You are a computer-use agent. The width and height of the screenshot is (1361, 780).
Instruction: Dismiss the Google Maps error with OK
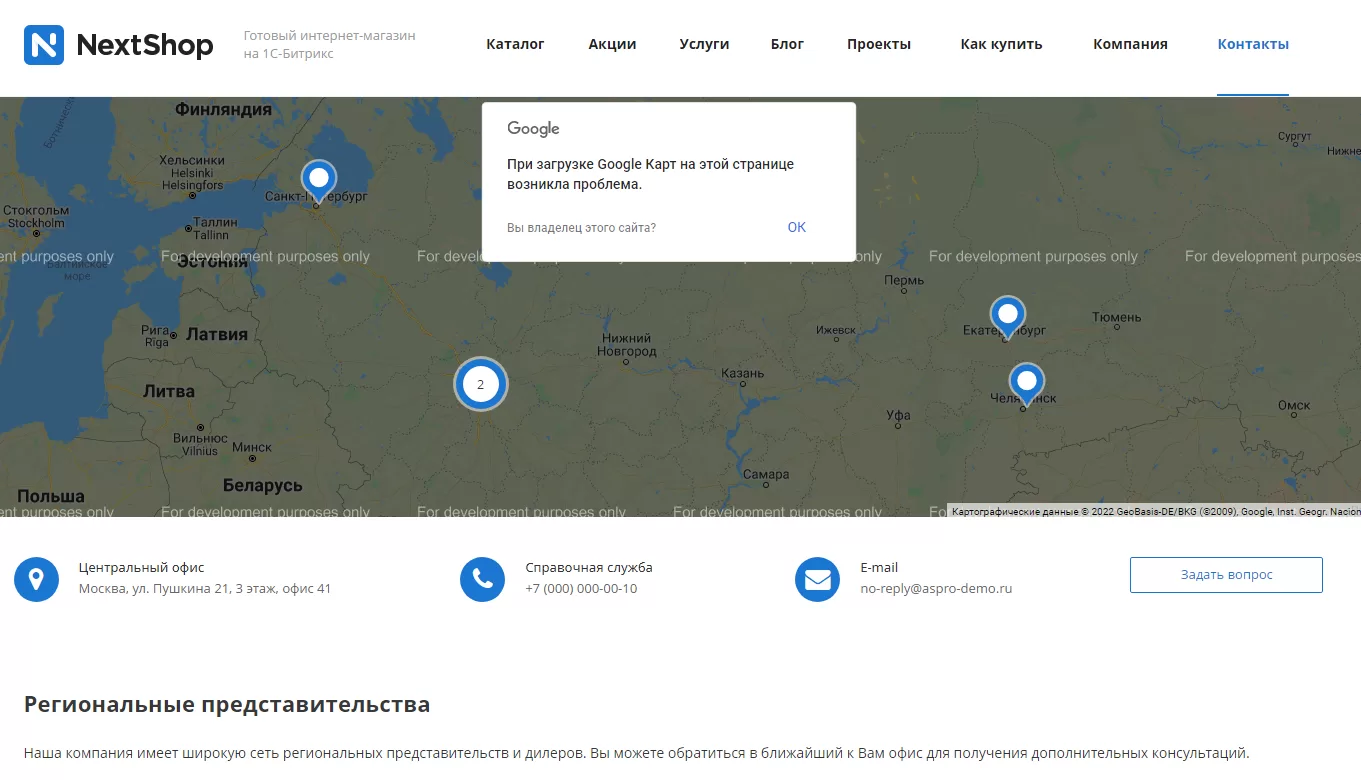tap(796, 227)
